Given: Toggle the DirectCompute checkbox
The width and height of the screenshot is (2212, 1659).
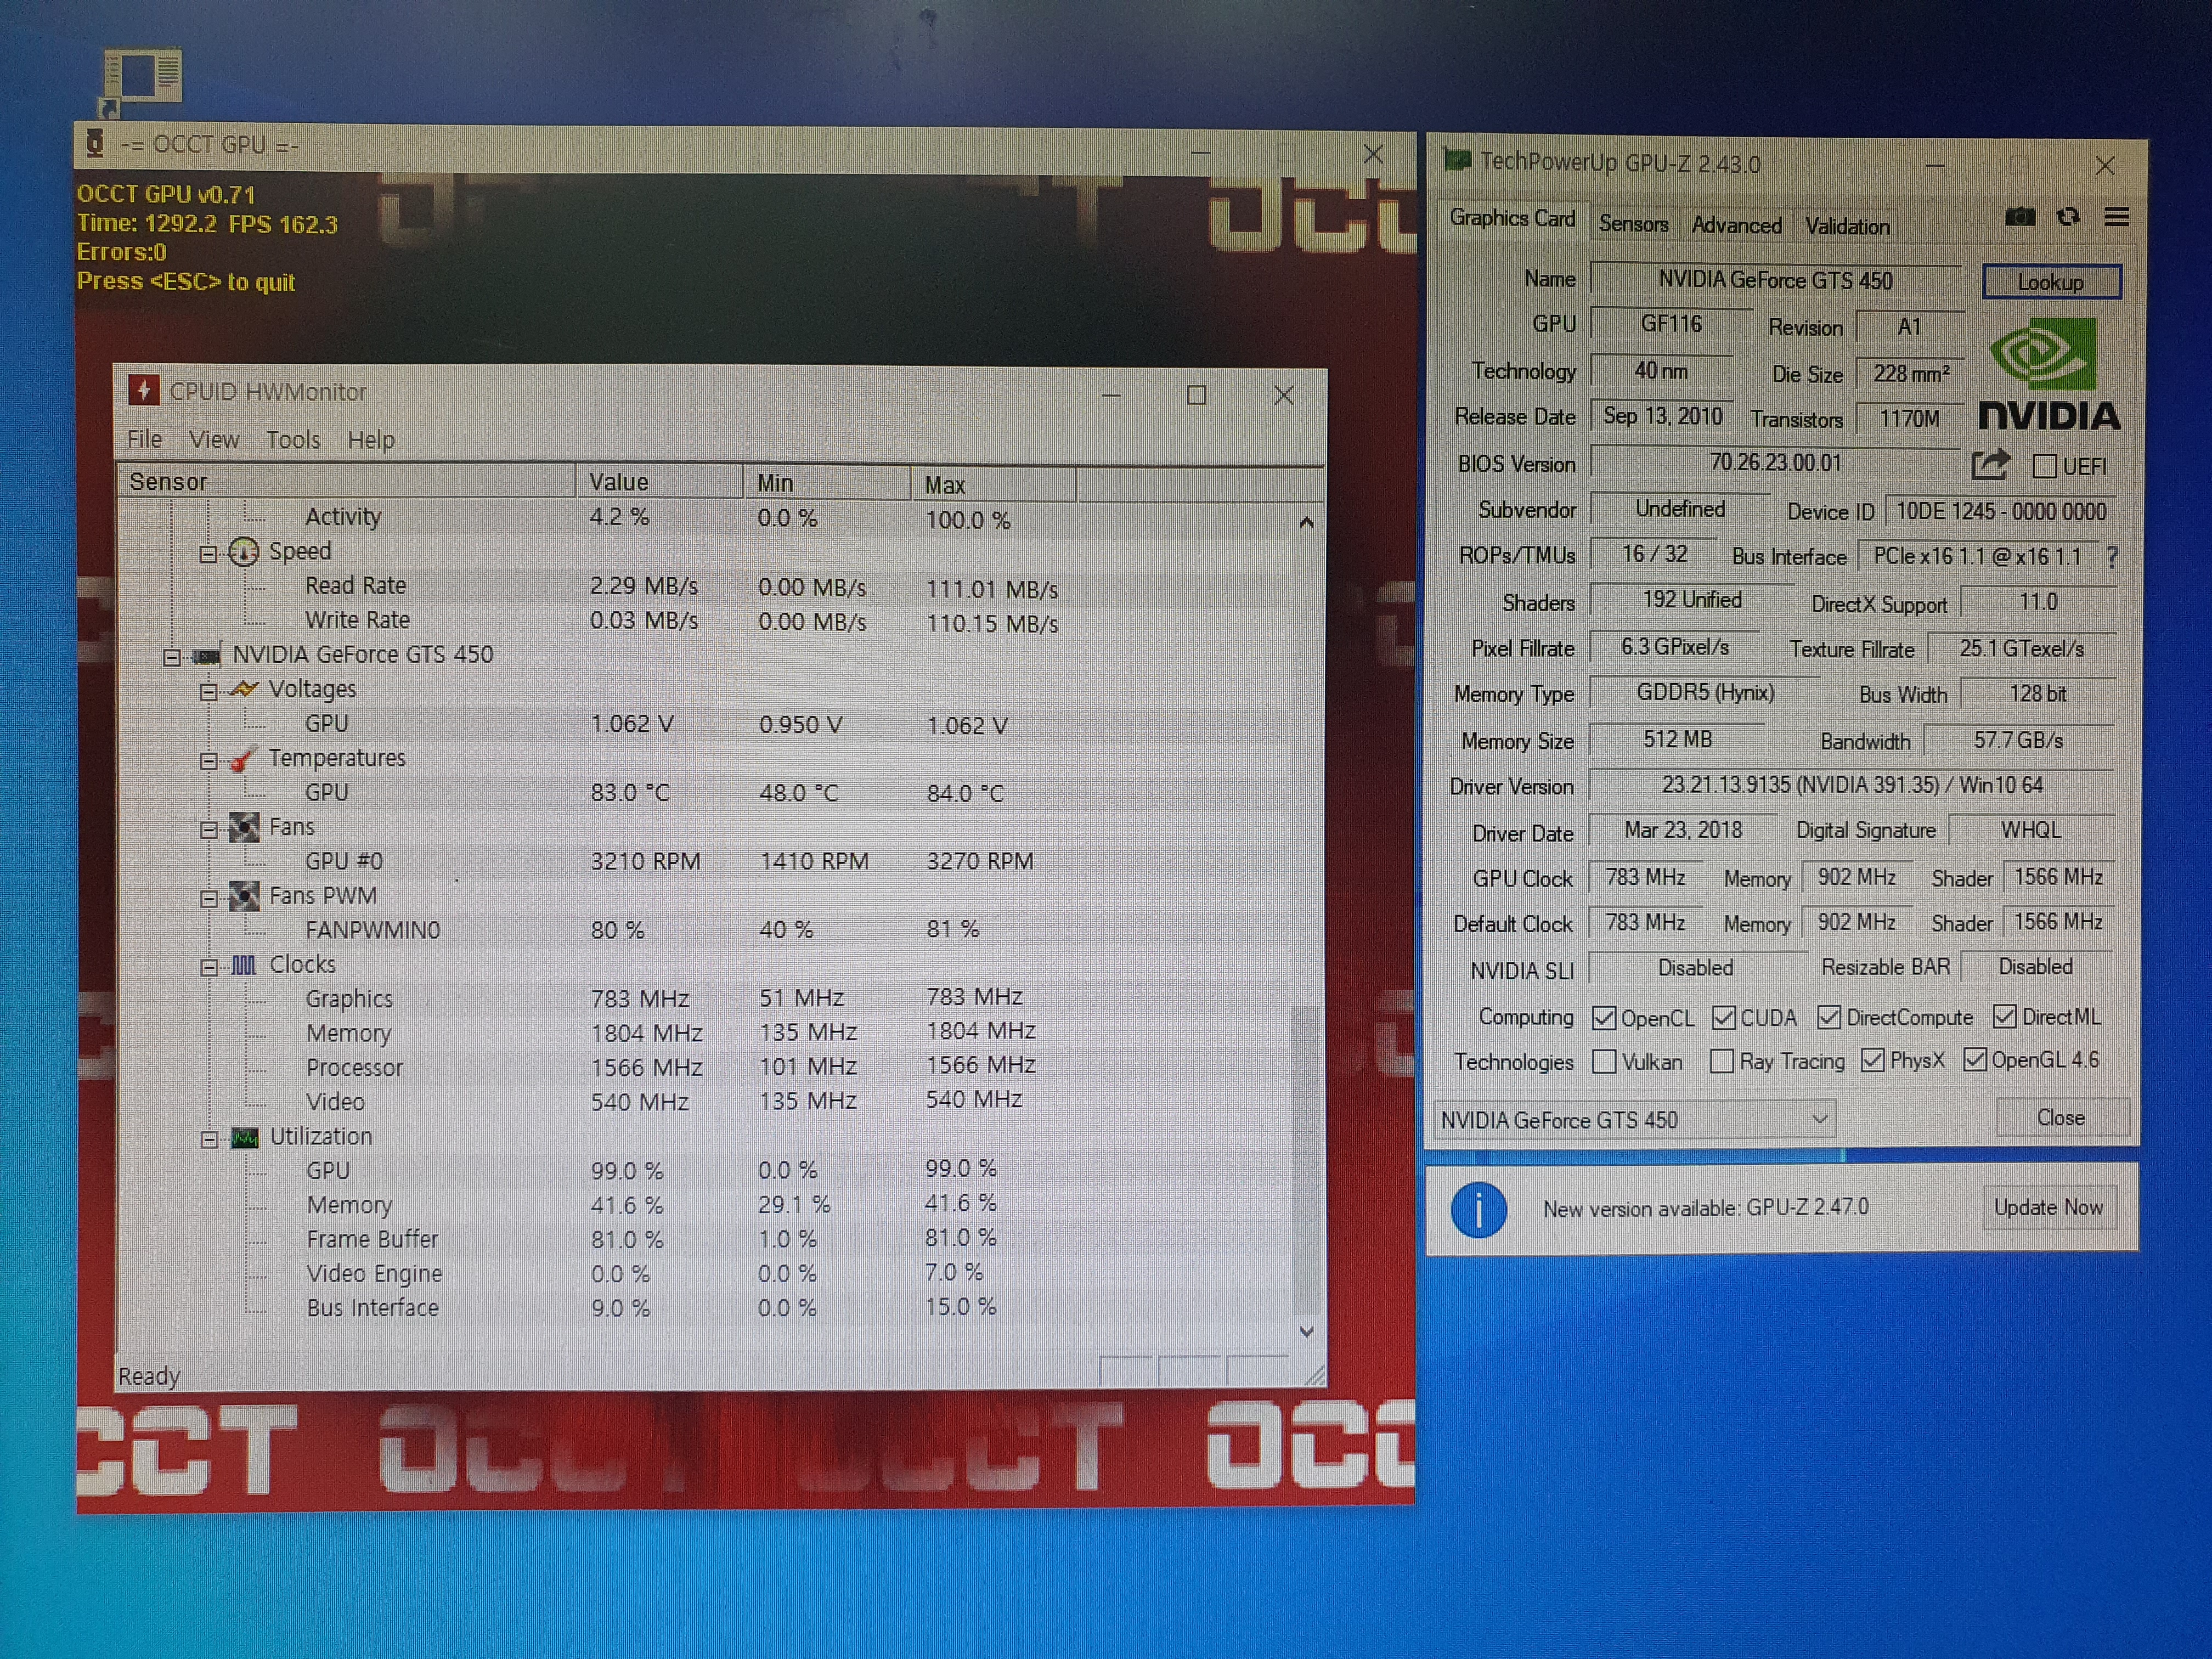Looking at the screenshot, I should pos(1829,1017).
